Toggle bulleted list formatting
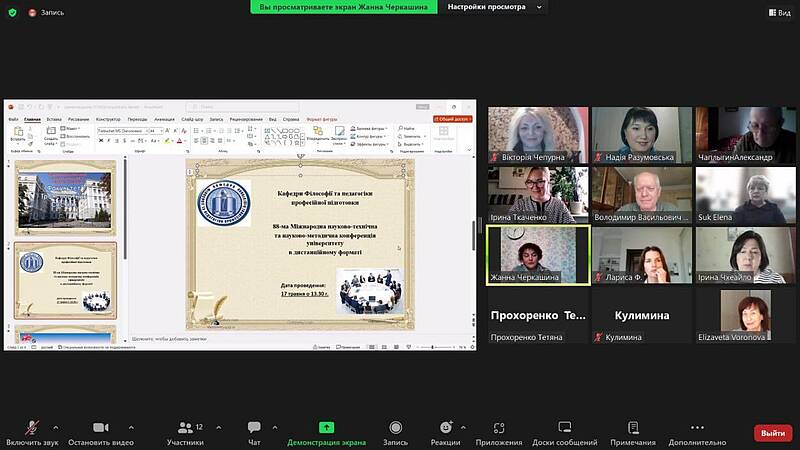 [x=196, y=131]
